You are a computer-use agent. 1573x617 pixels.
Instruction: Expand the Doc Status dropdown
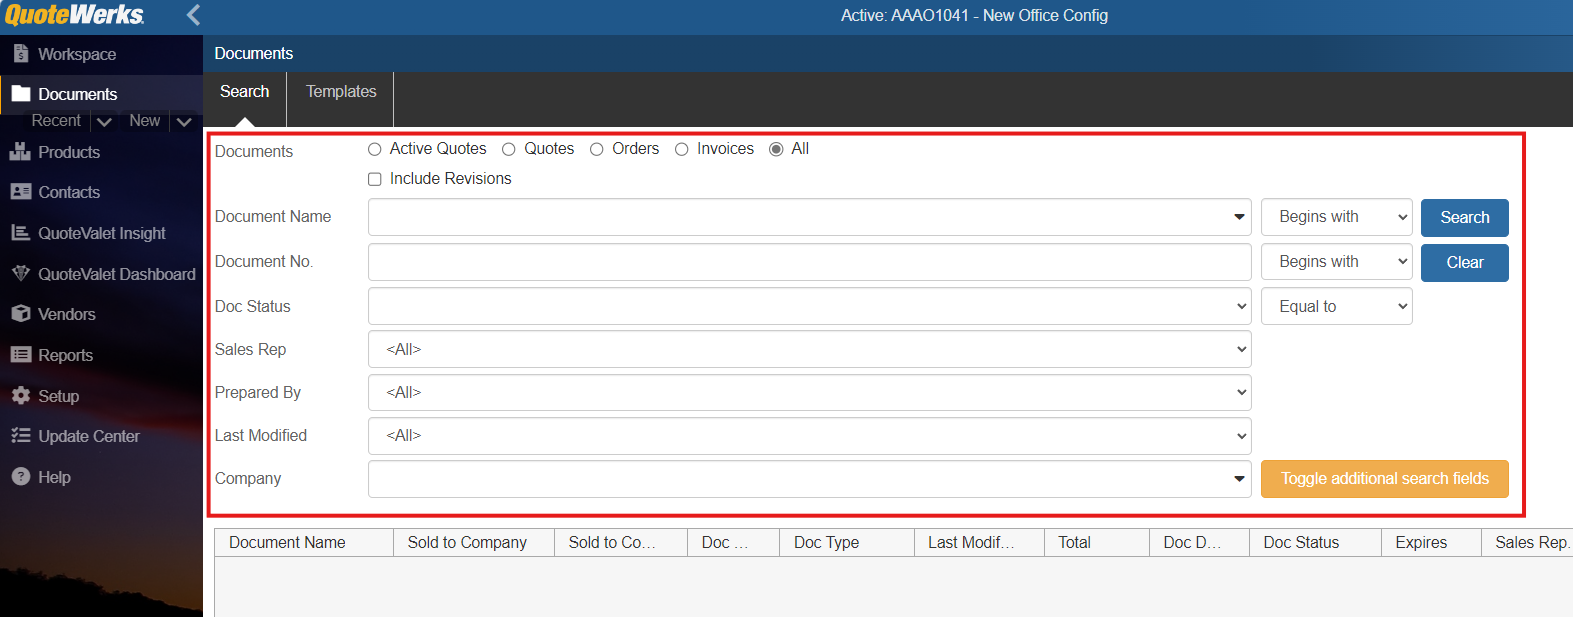point(809,306)
